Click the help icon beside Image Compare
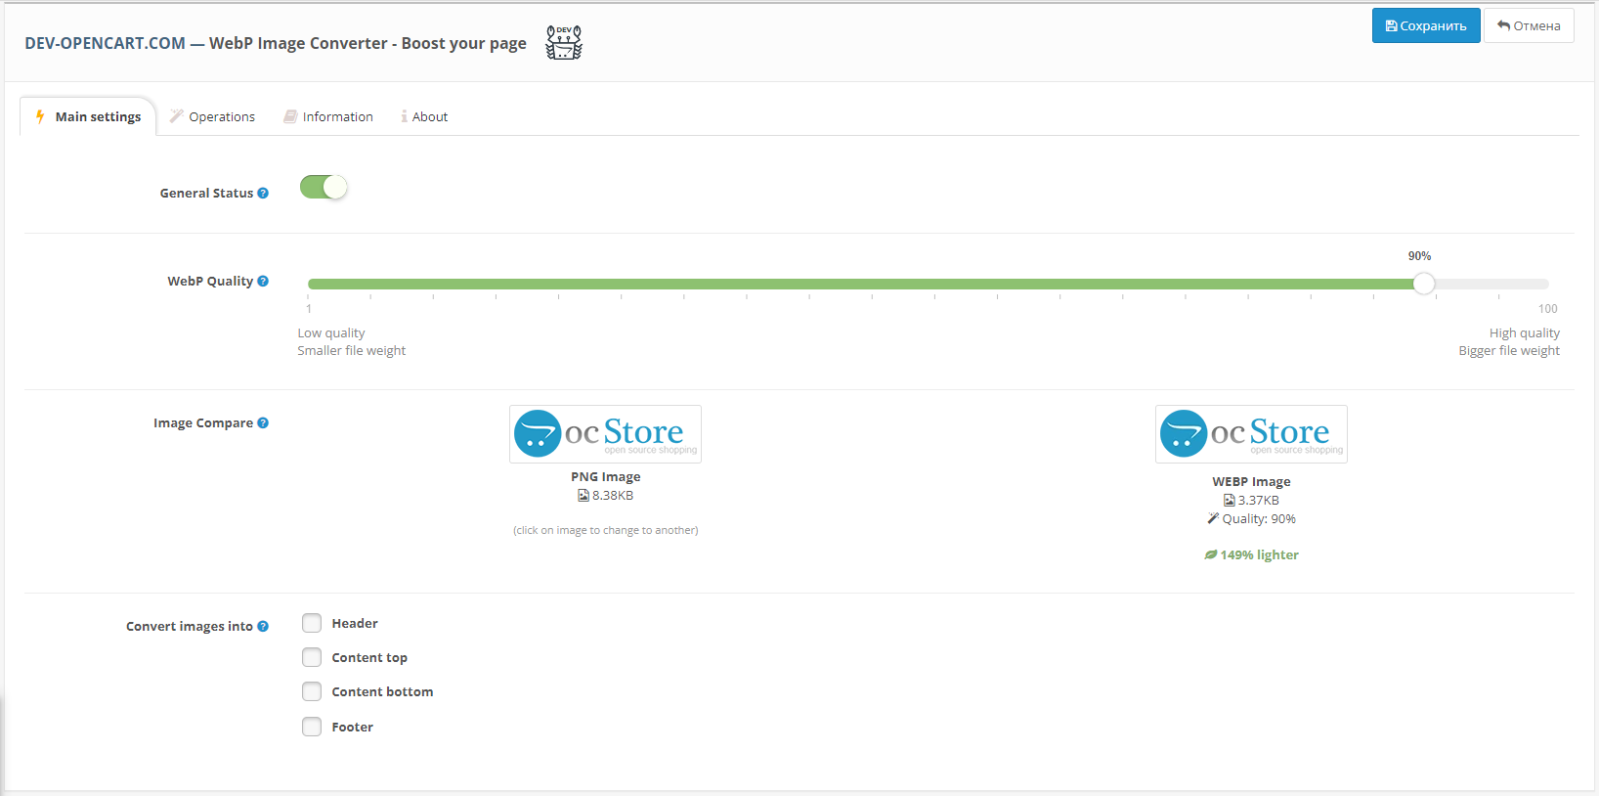 (263, 423)
